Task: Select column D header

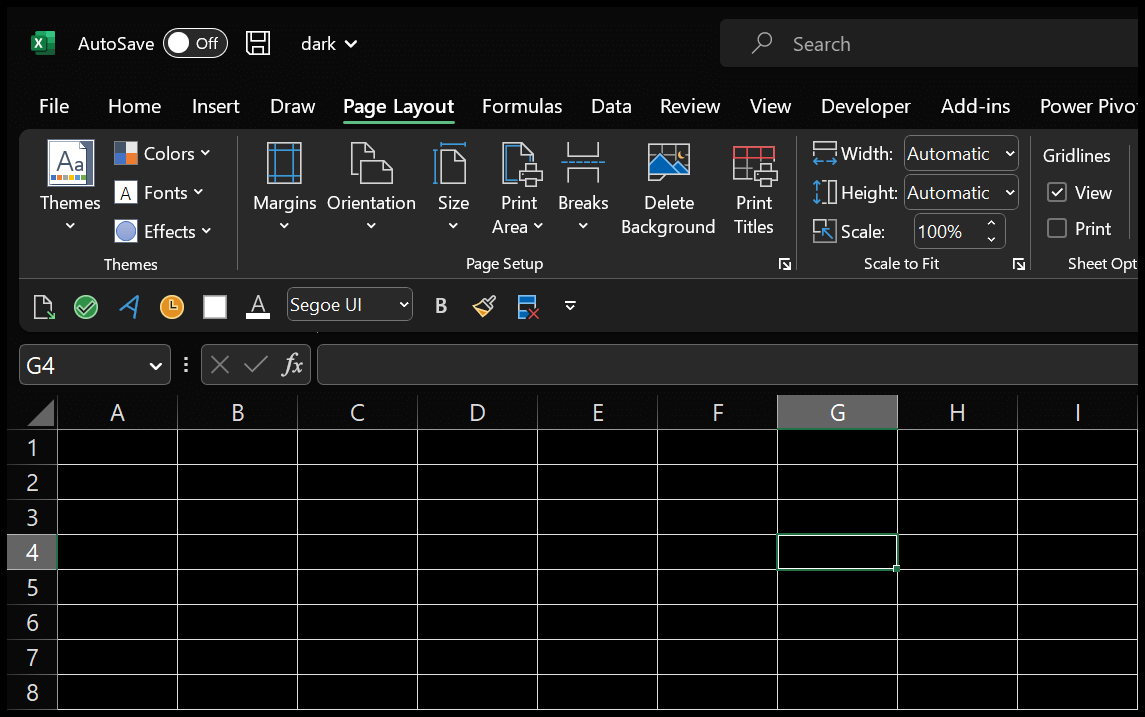Action: [478, 413]
